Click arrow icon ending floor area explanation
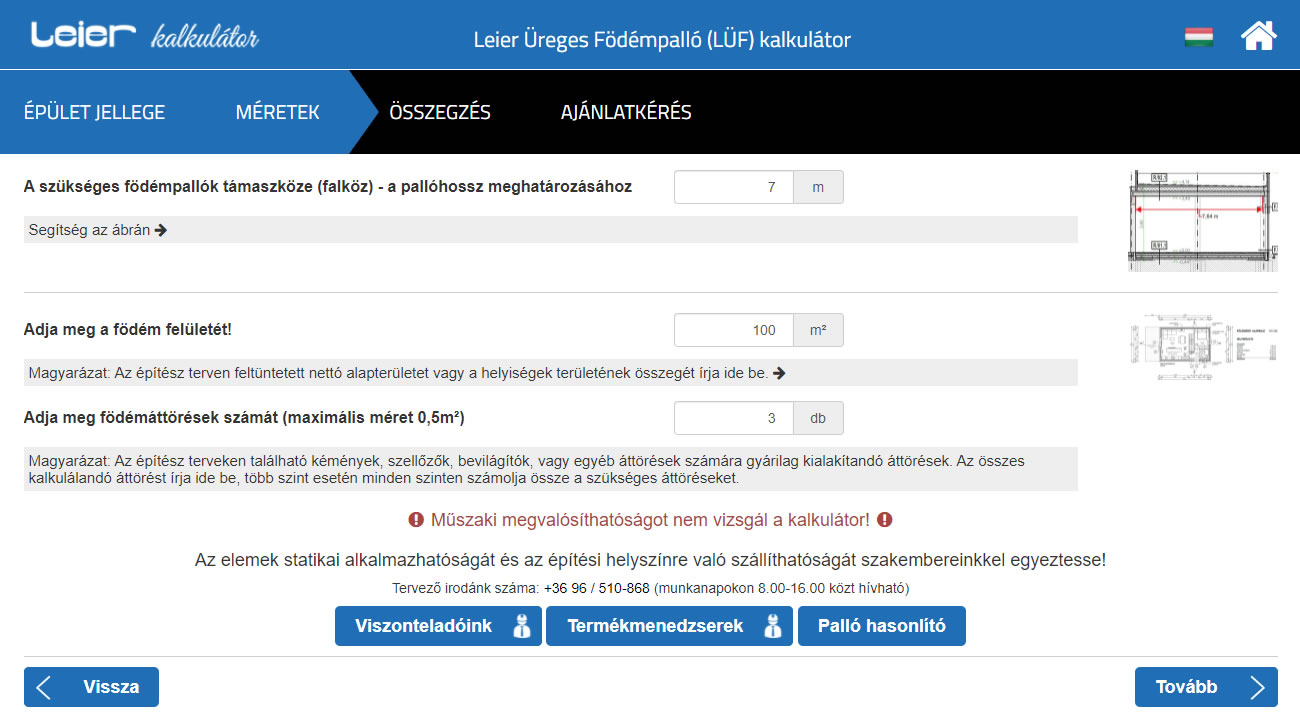The height and width of the screenshot is (721, 1300). click(x=780, y=373)
